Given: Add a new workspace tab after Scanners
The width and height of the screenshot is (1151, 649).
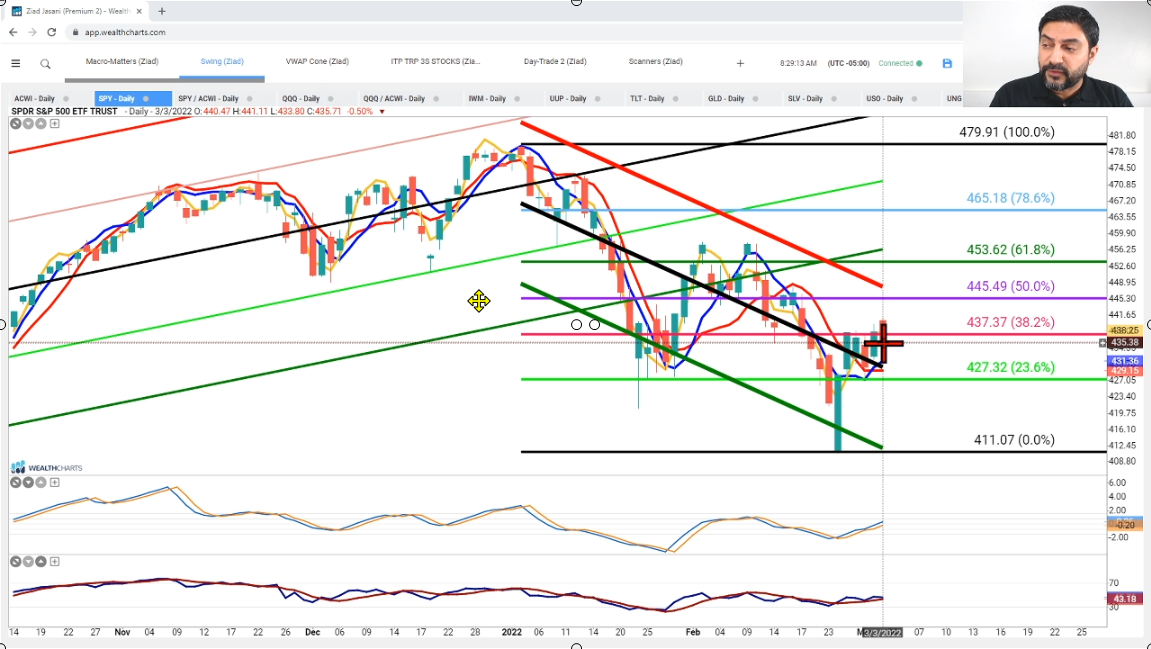Looking at the screenshot, I should pyautogui.click(x=740, y=63).
